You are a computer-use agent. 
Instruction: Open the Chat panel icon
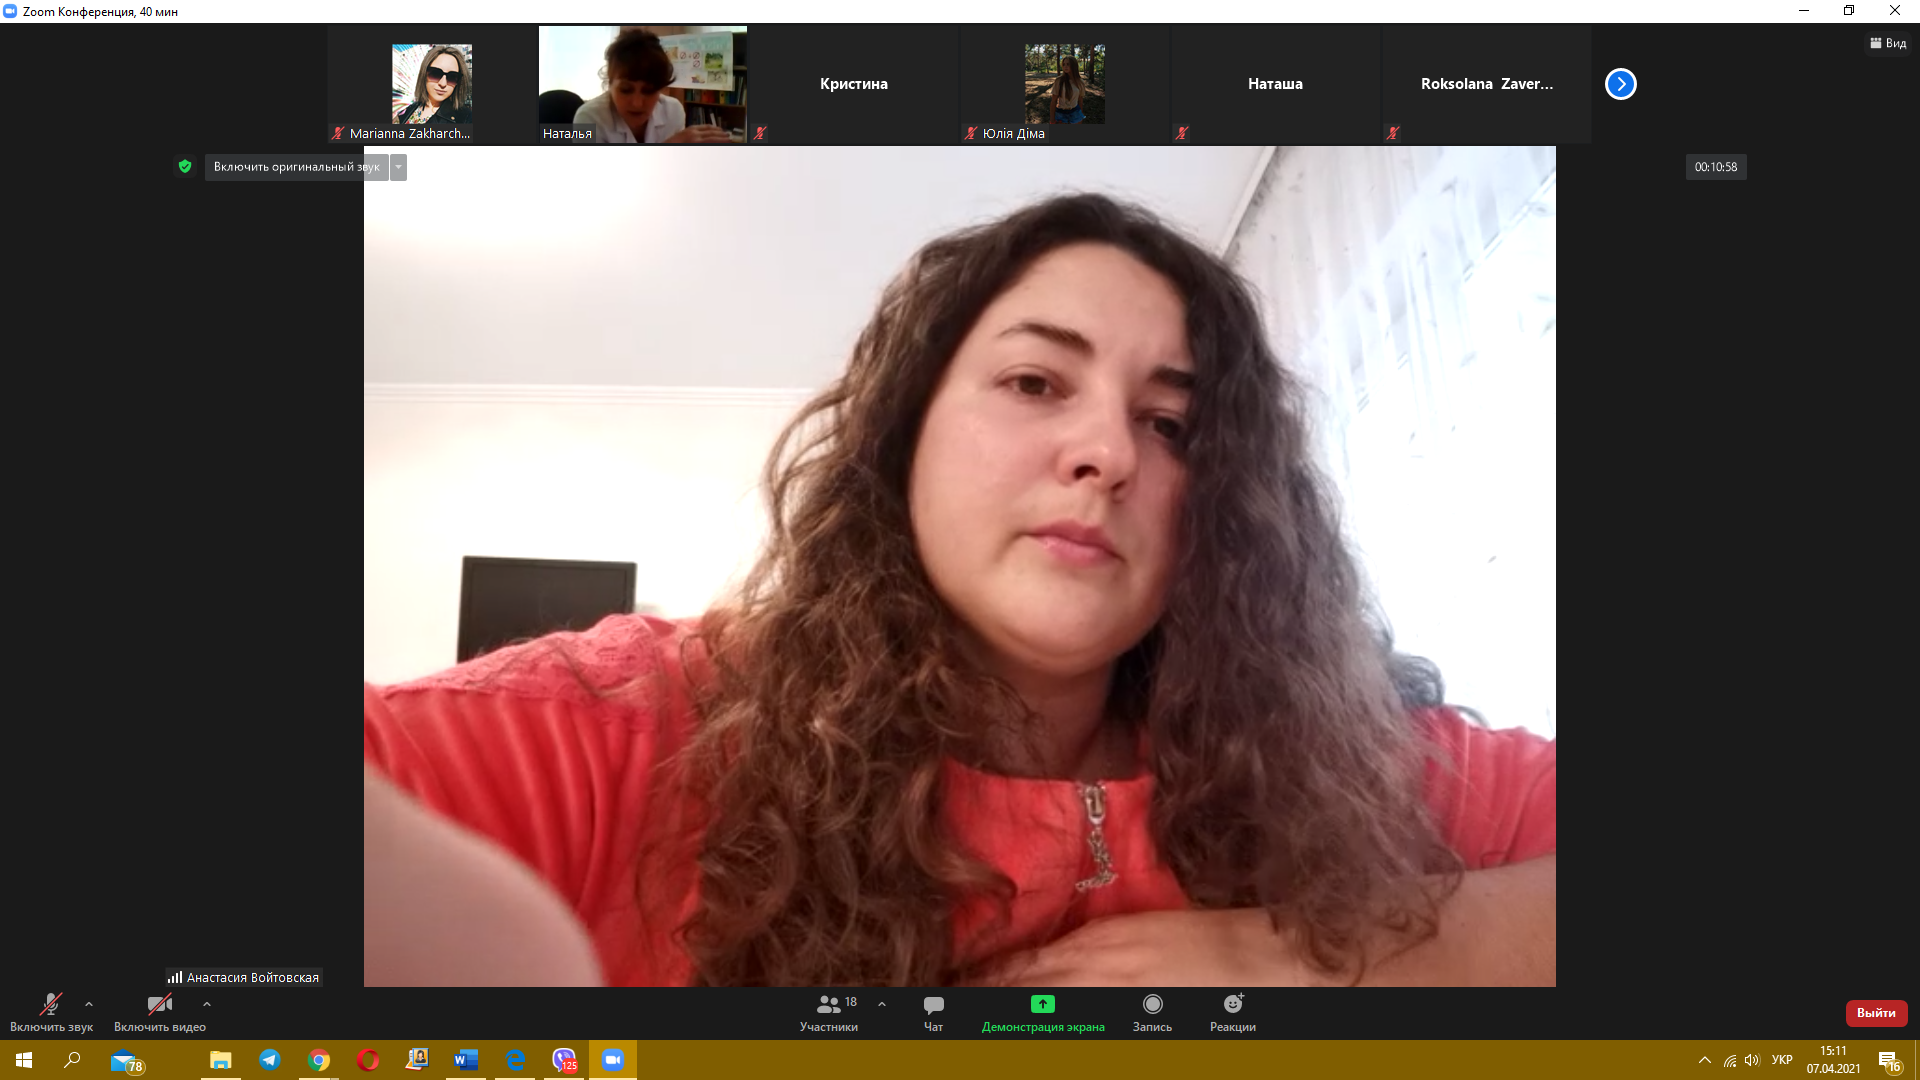[933, 1005]
